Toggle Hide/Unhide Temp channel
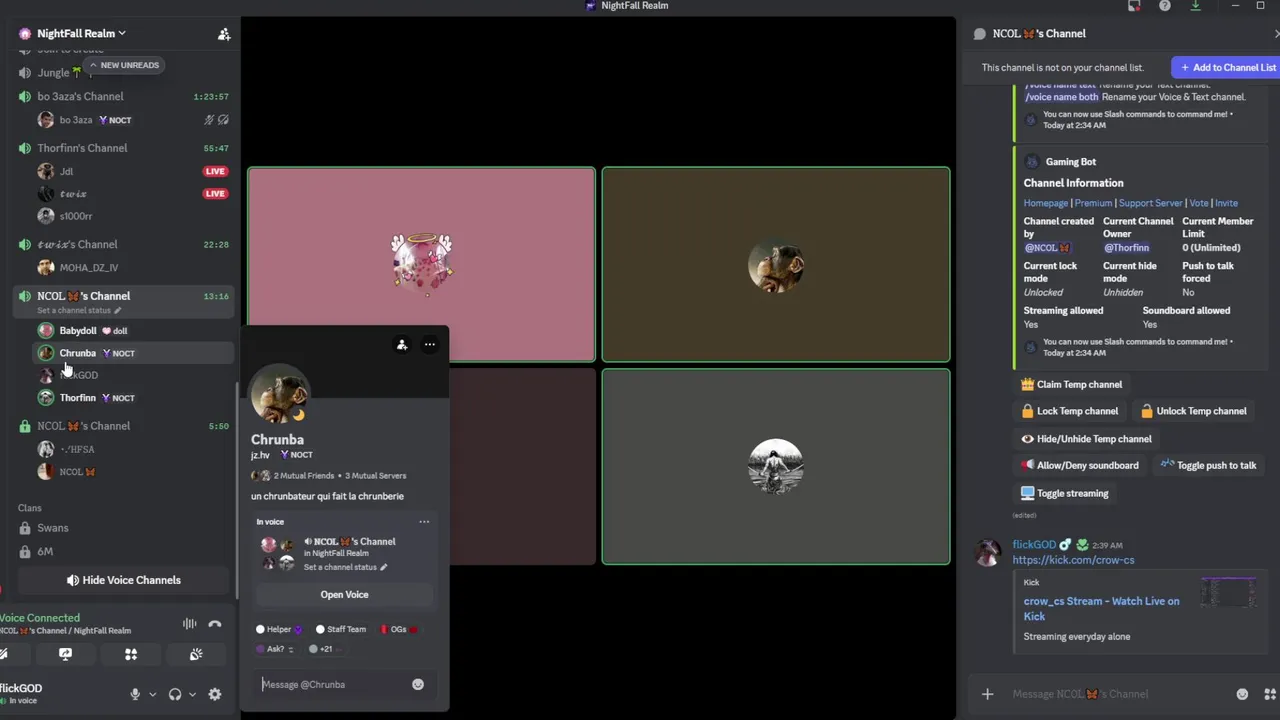The height and width of the screenshot is (720, 1280). (1086, 439)
